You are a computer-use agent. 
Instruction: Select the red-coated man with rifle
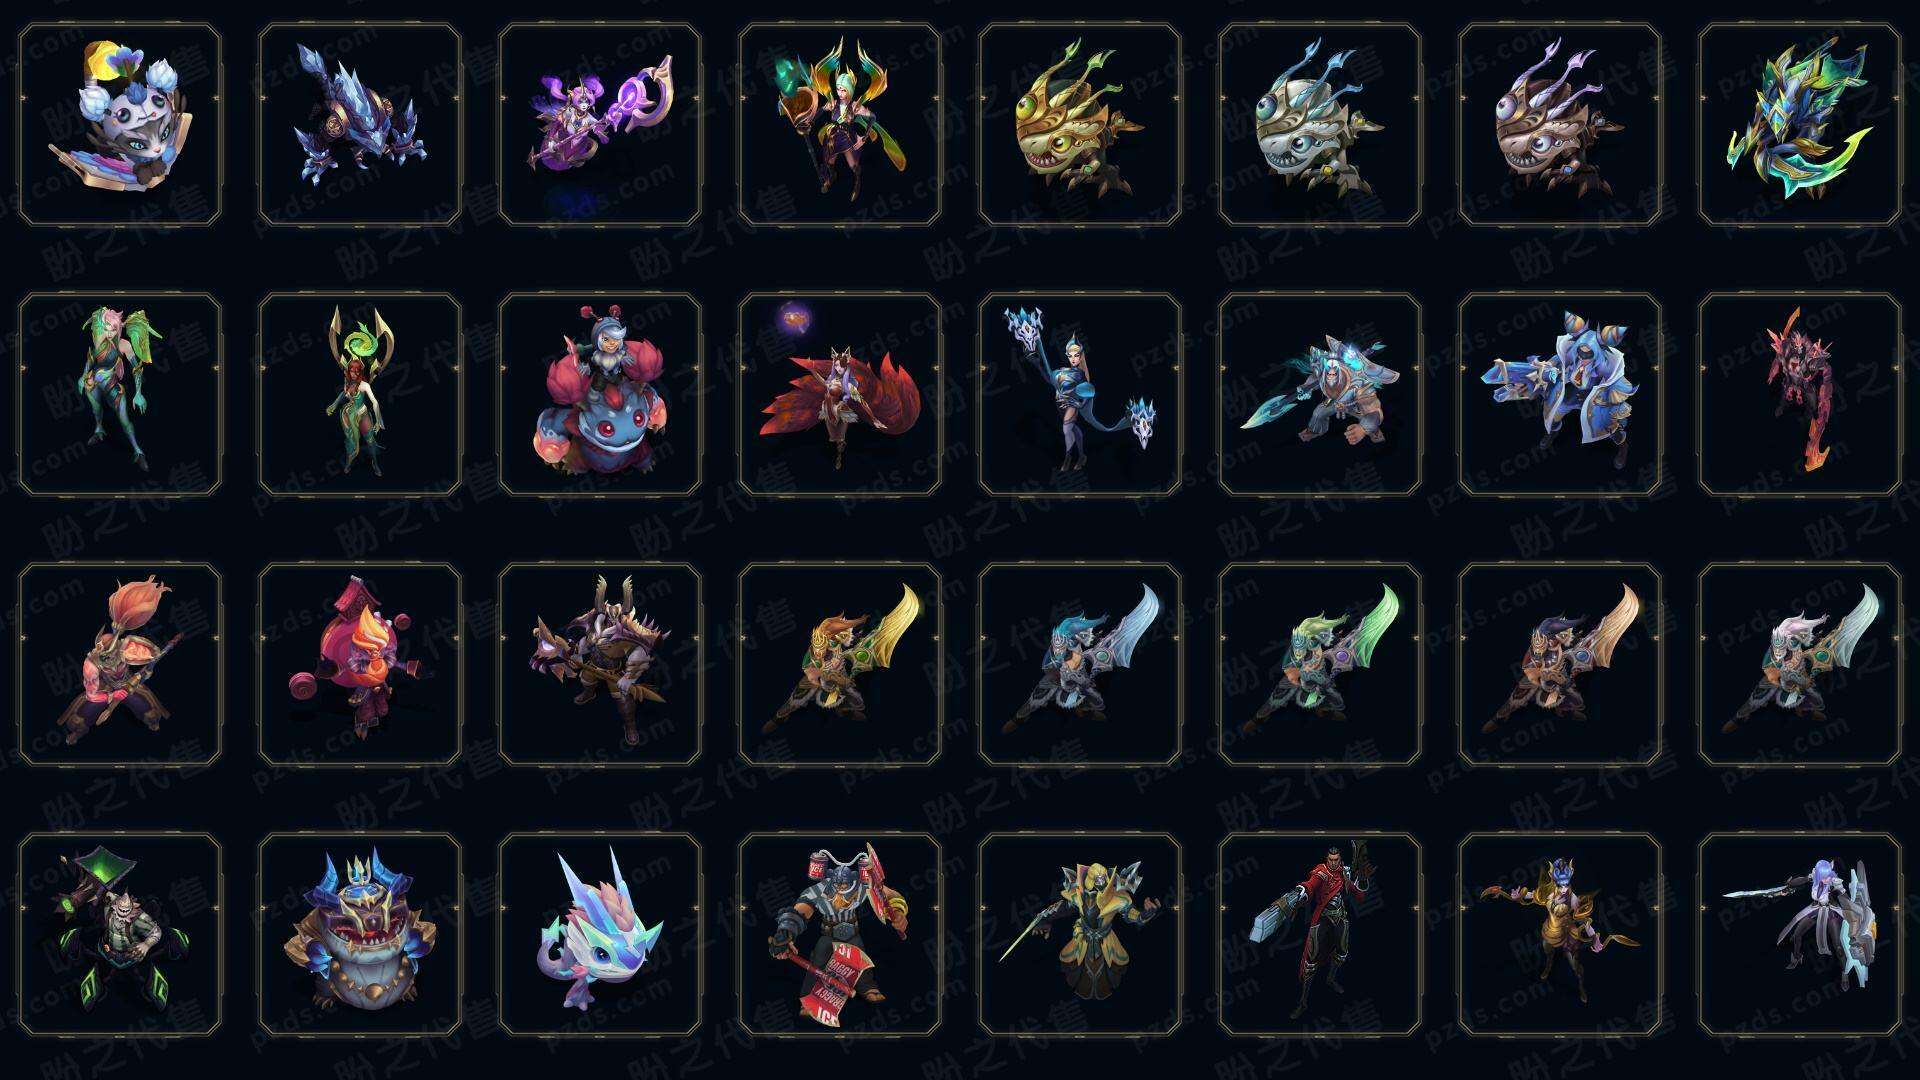click(1320, 934)
